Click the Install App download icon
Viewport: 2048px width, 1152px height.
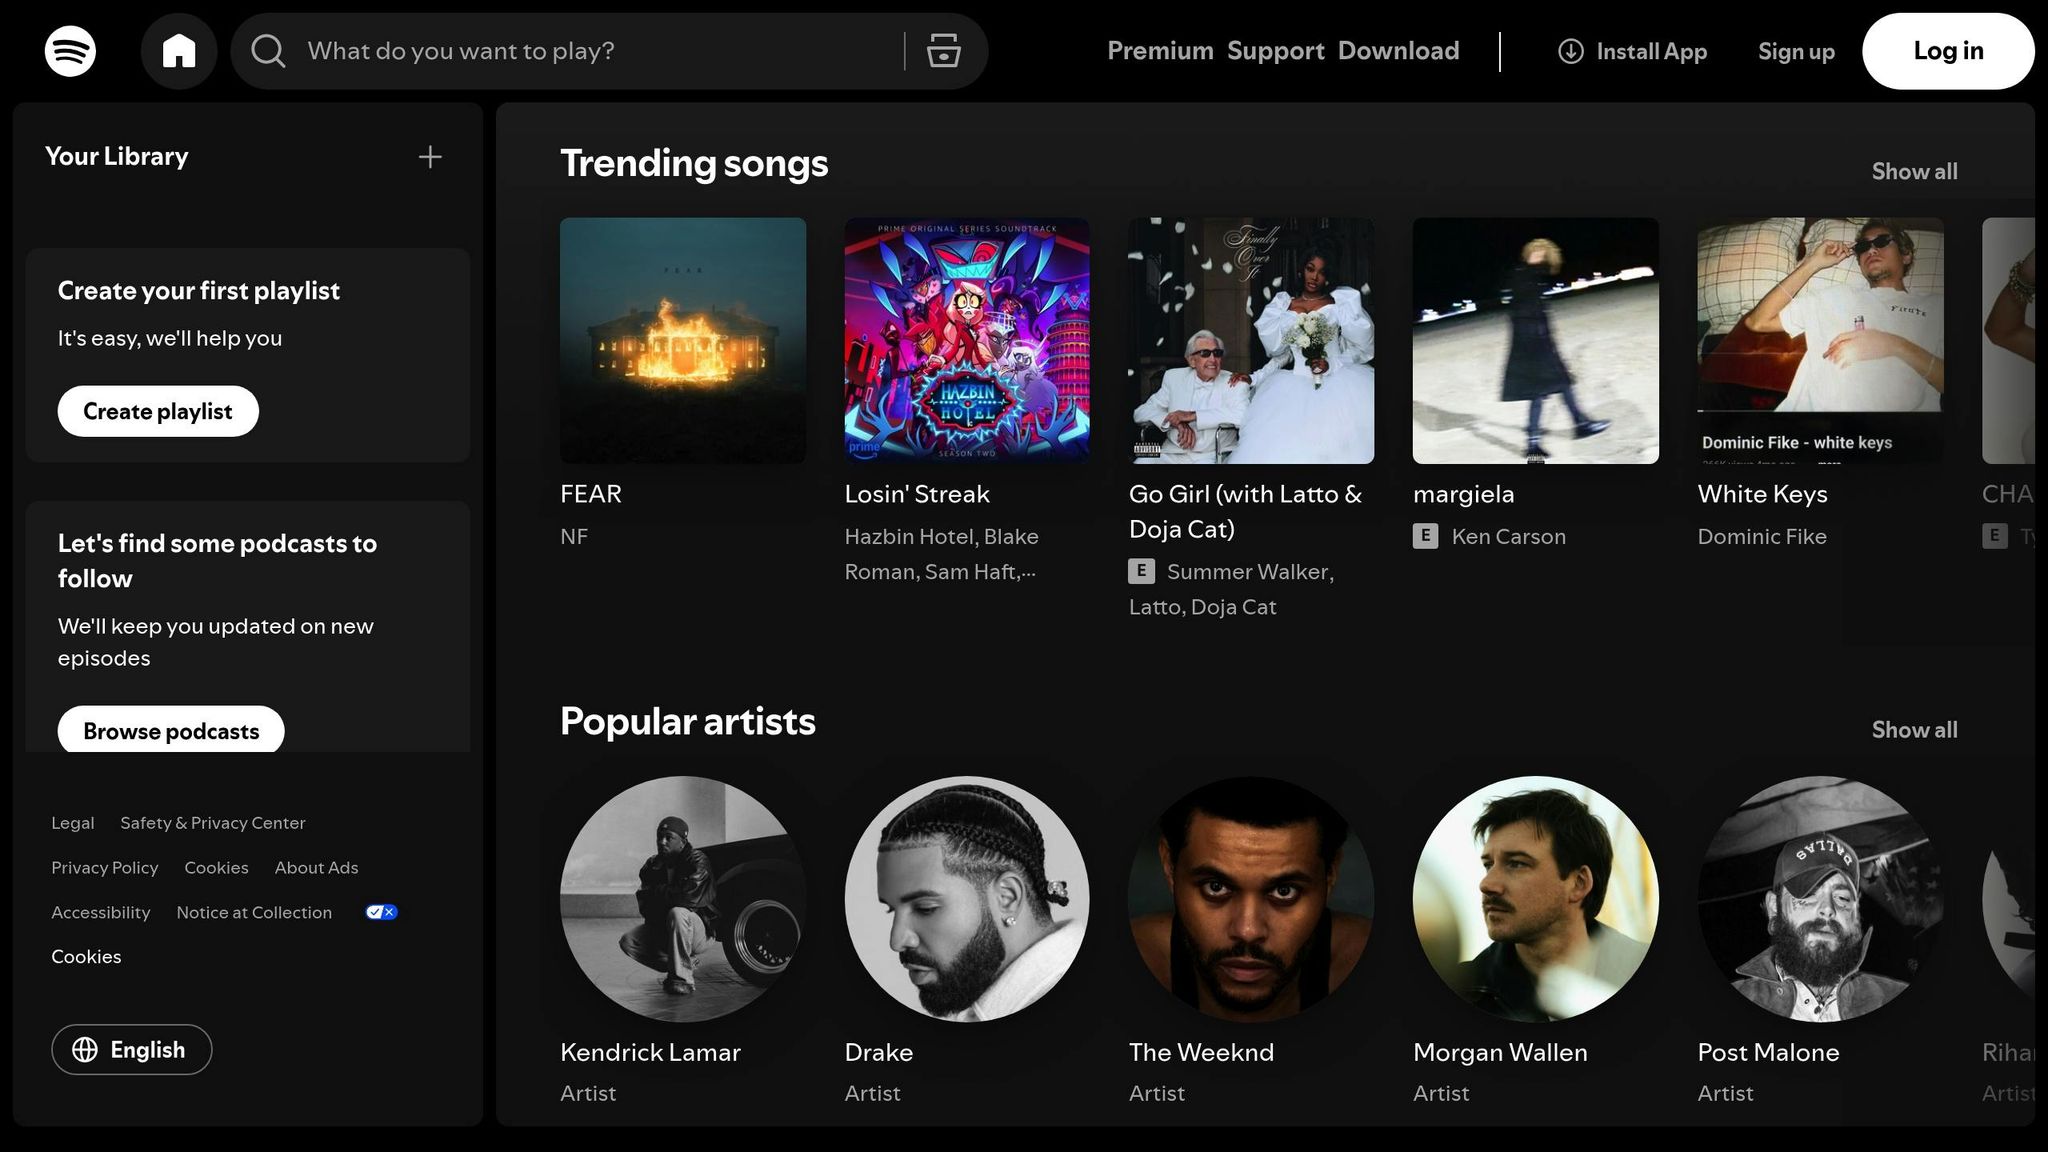(1570, 51)
